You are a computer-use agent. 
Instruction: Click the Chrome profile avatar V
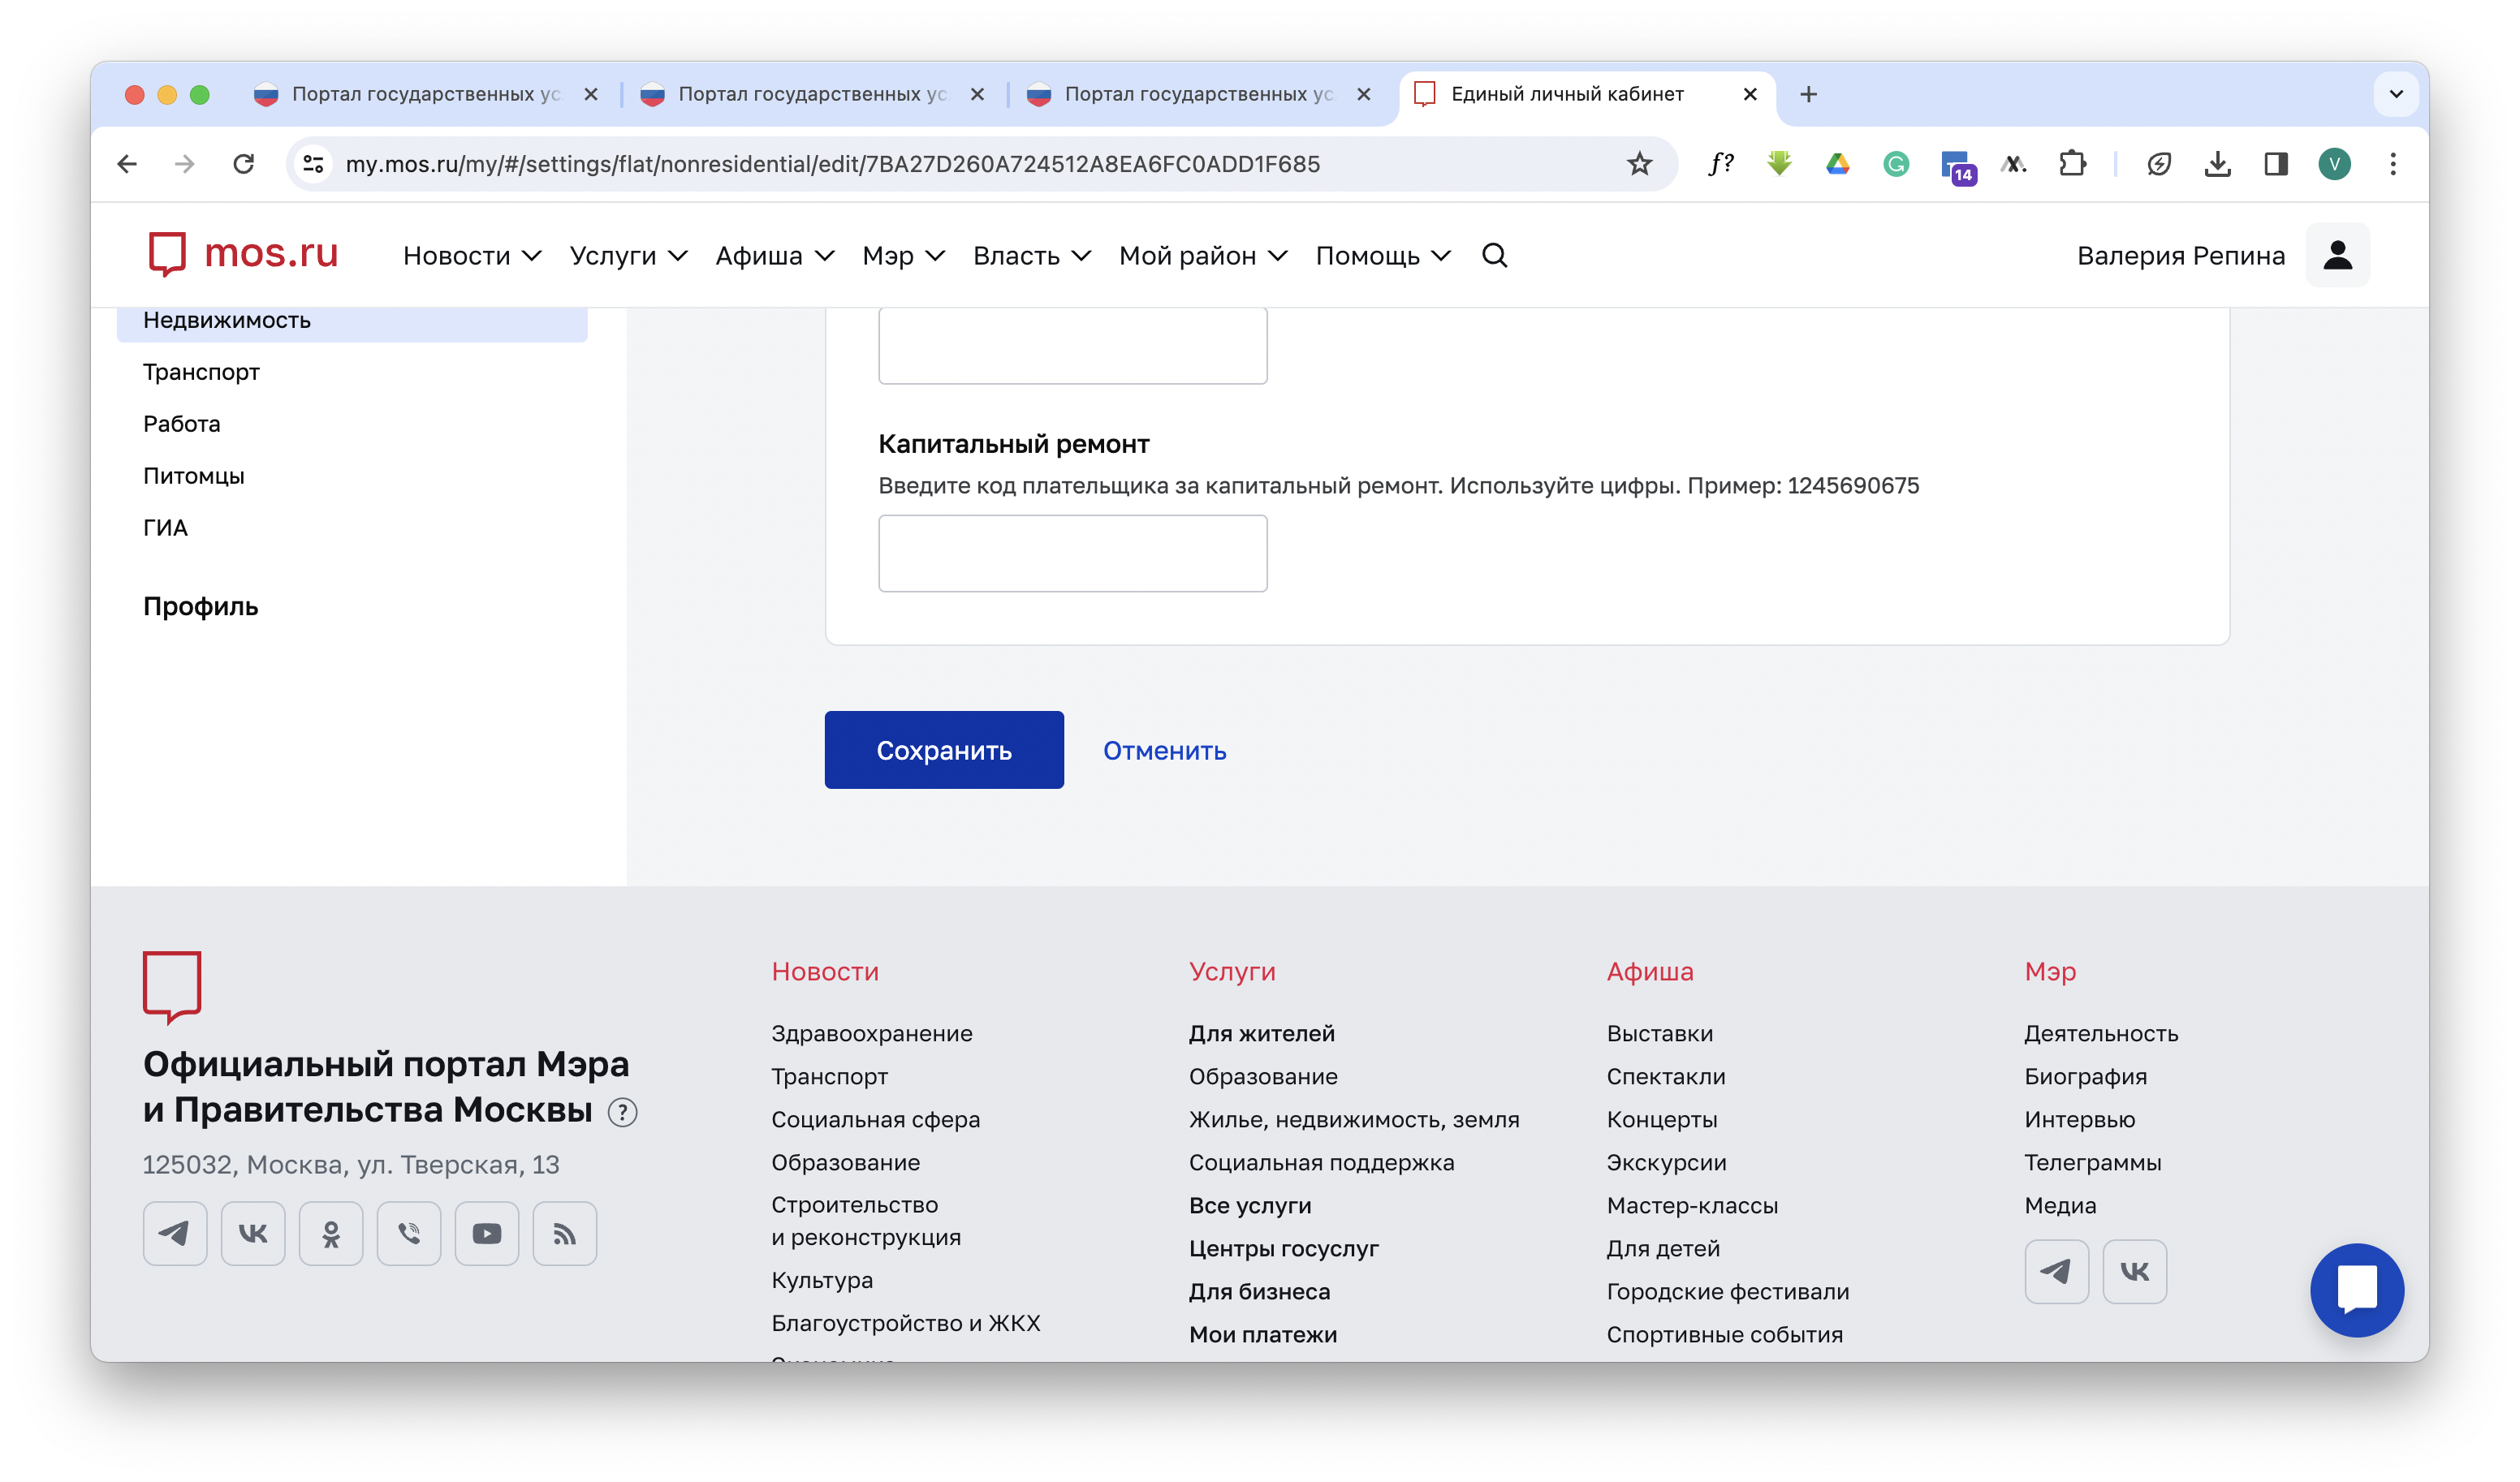tap(2334, 164)
